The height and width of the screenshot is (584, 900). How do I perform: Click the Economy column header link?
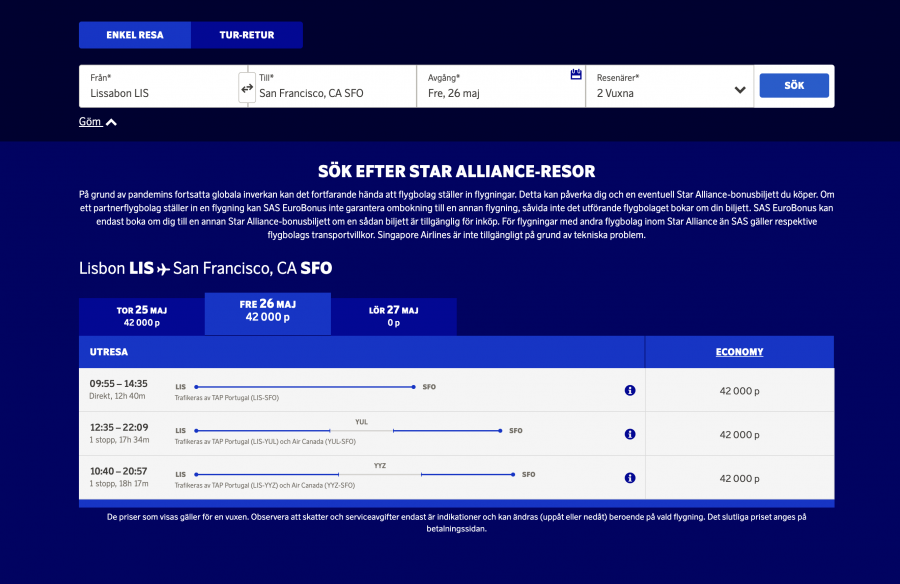click(739, 352)
